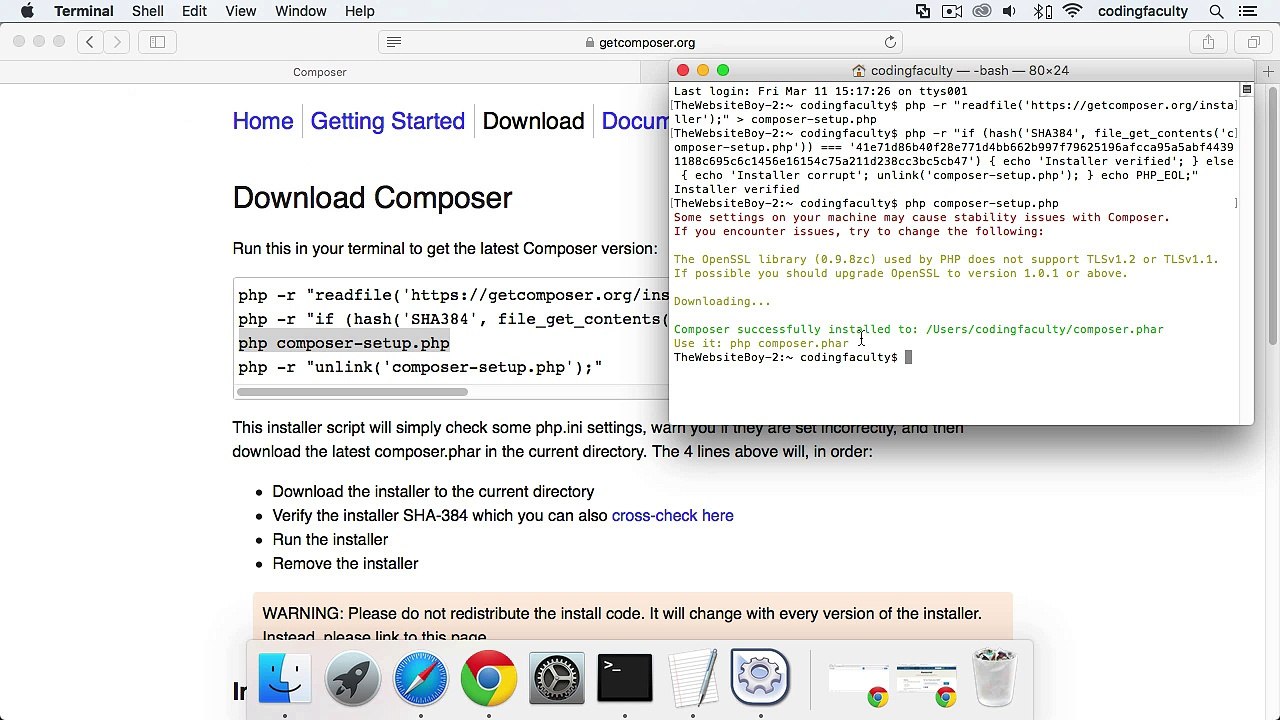
Task: Open the Trash in the Dock
Action: (x=994, y=679)
